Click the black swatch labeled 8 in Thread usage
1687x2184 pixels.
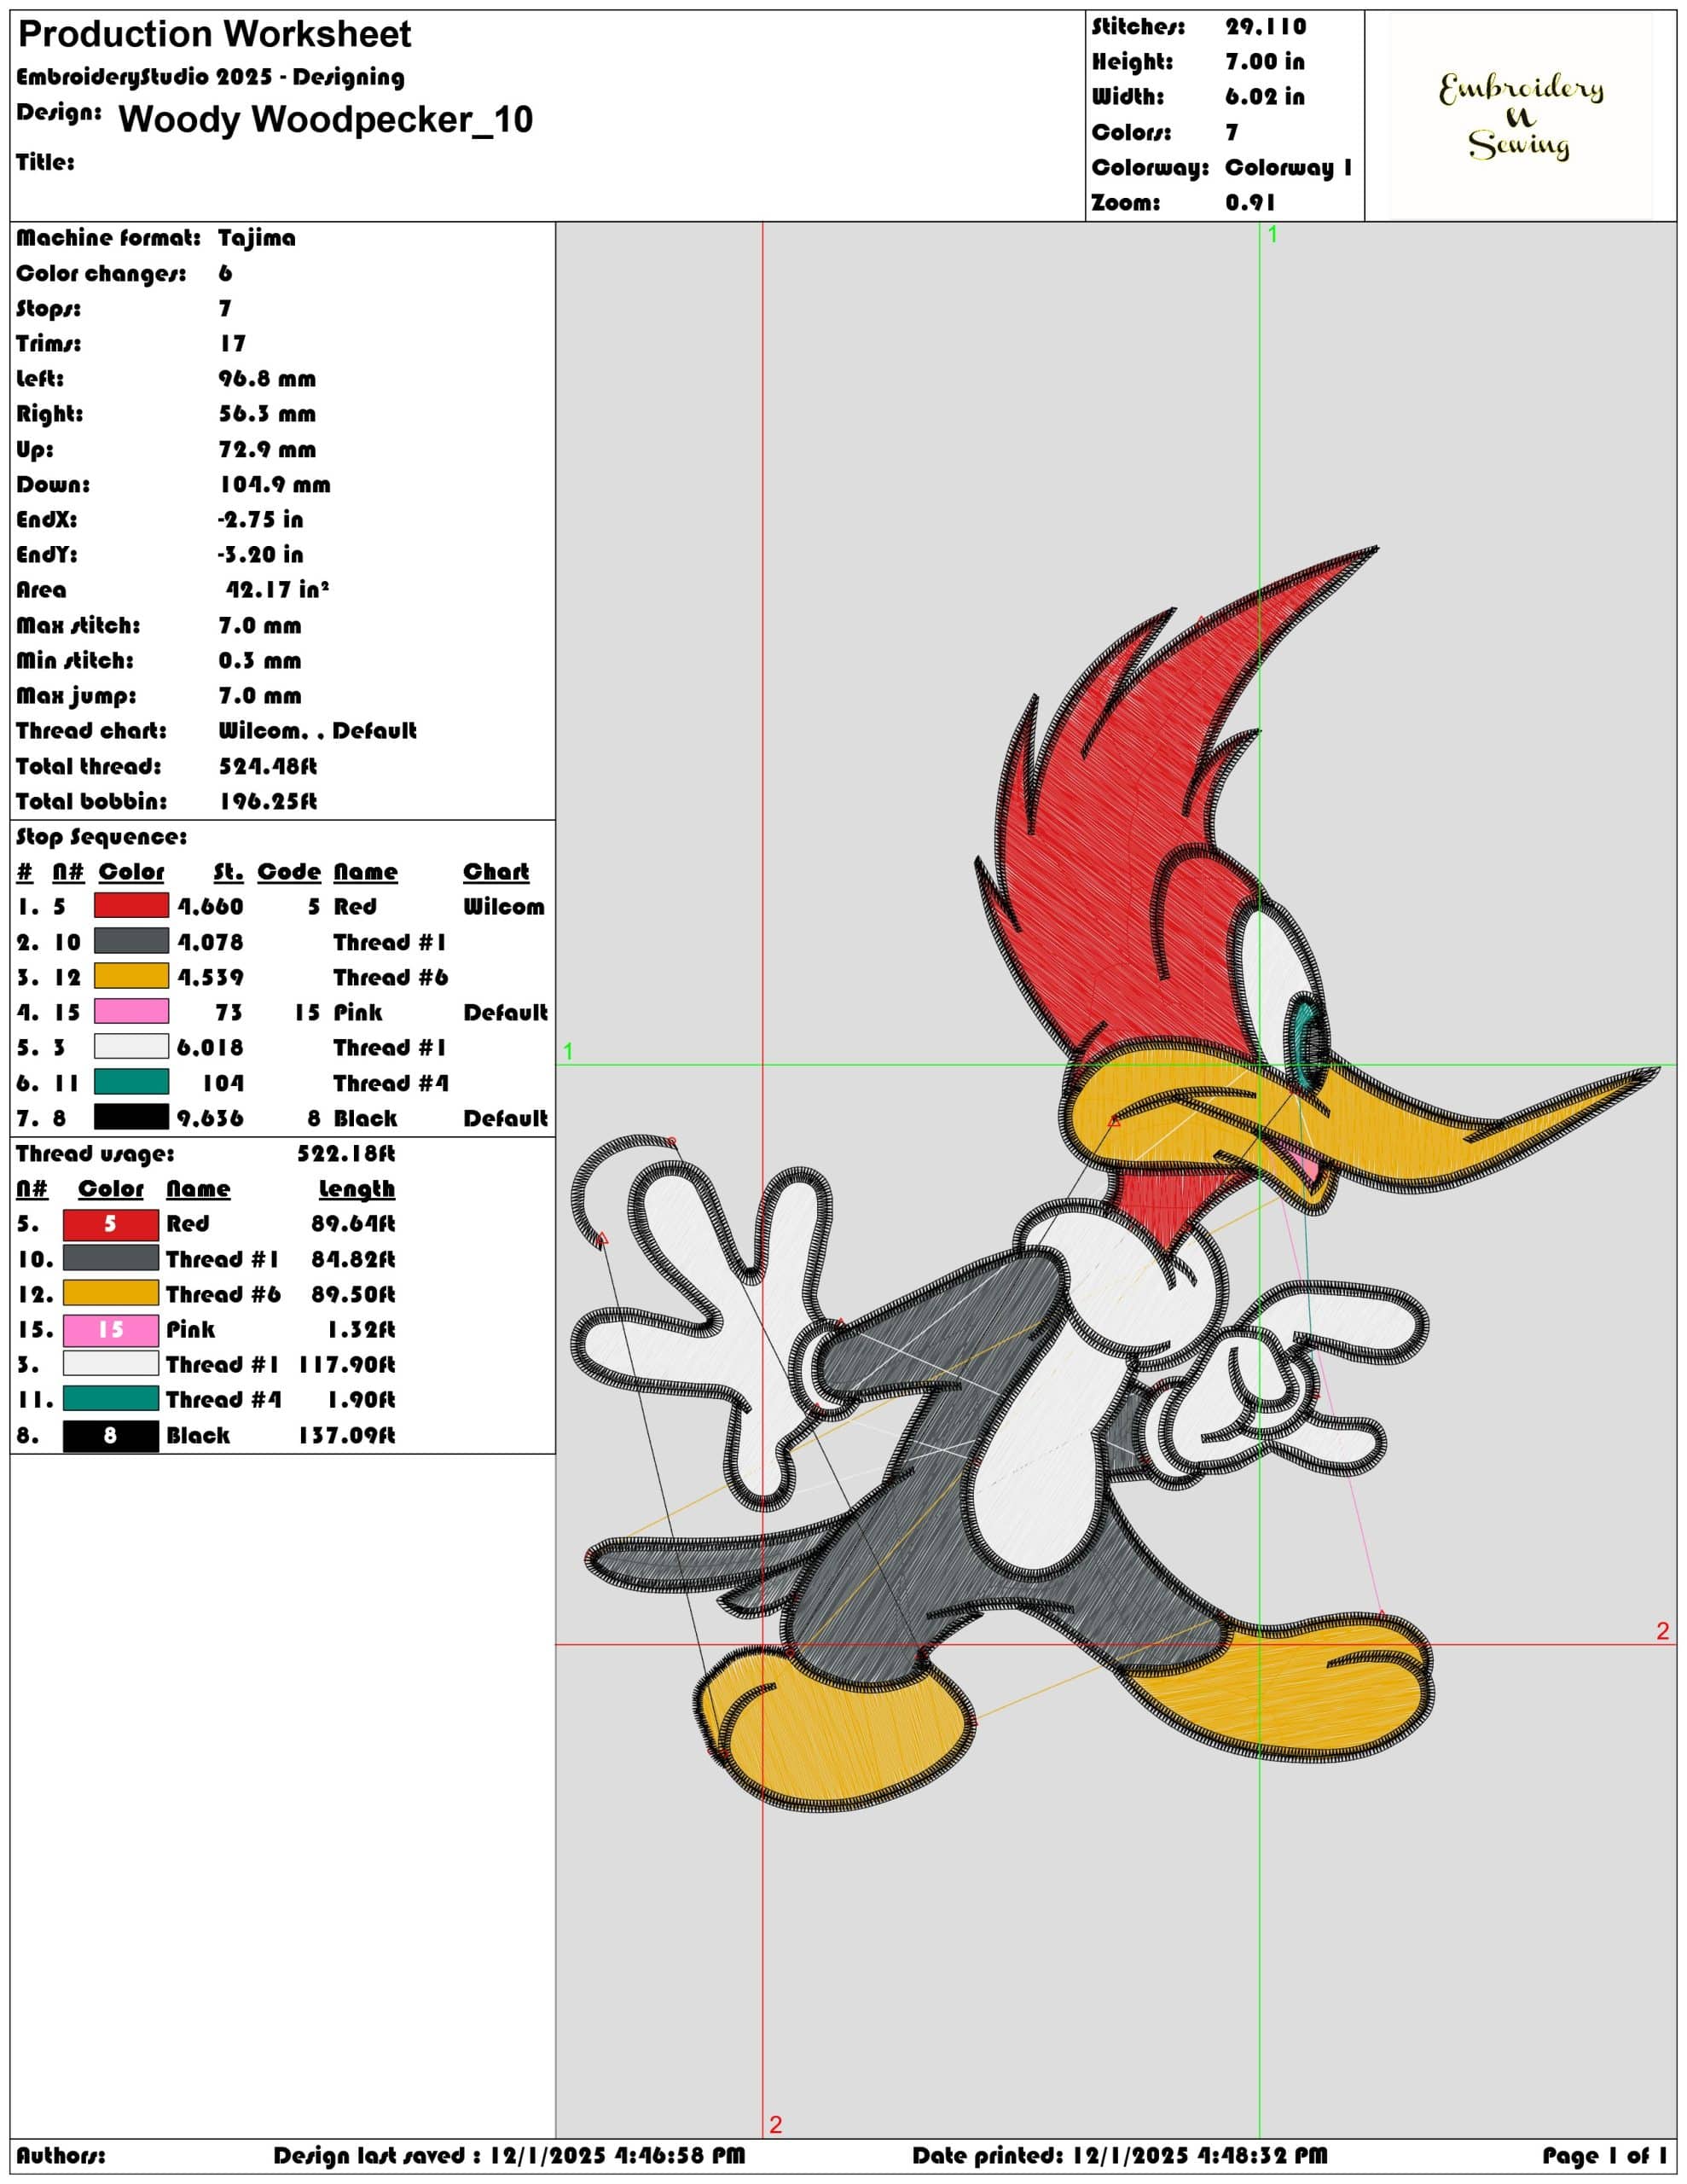point(111,1436)
